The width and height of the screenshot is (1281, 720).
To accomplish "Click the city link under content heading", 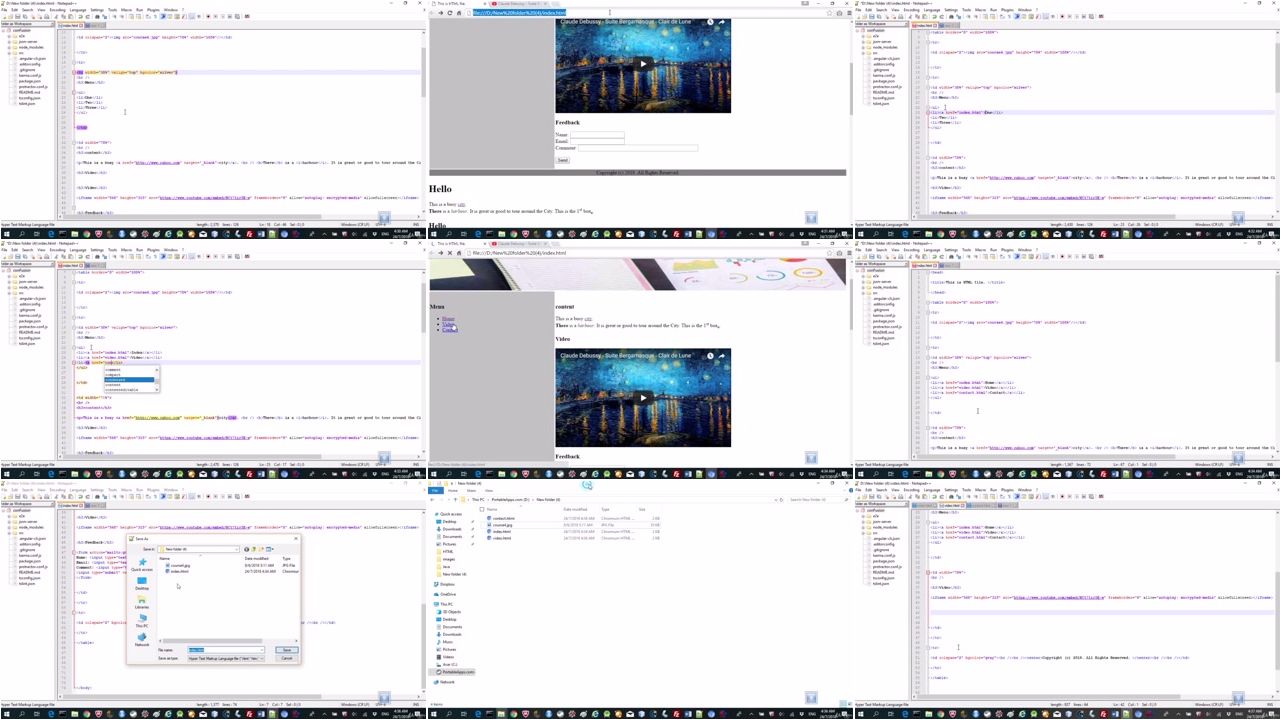I will click(x=588, y=319).
